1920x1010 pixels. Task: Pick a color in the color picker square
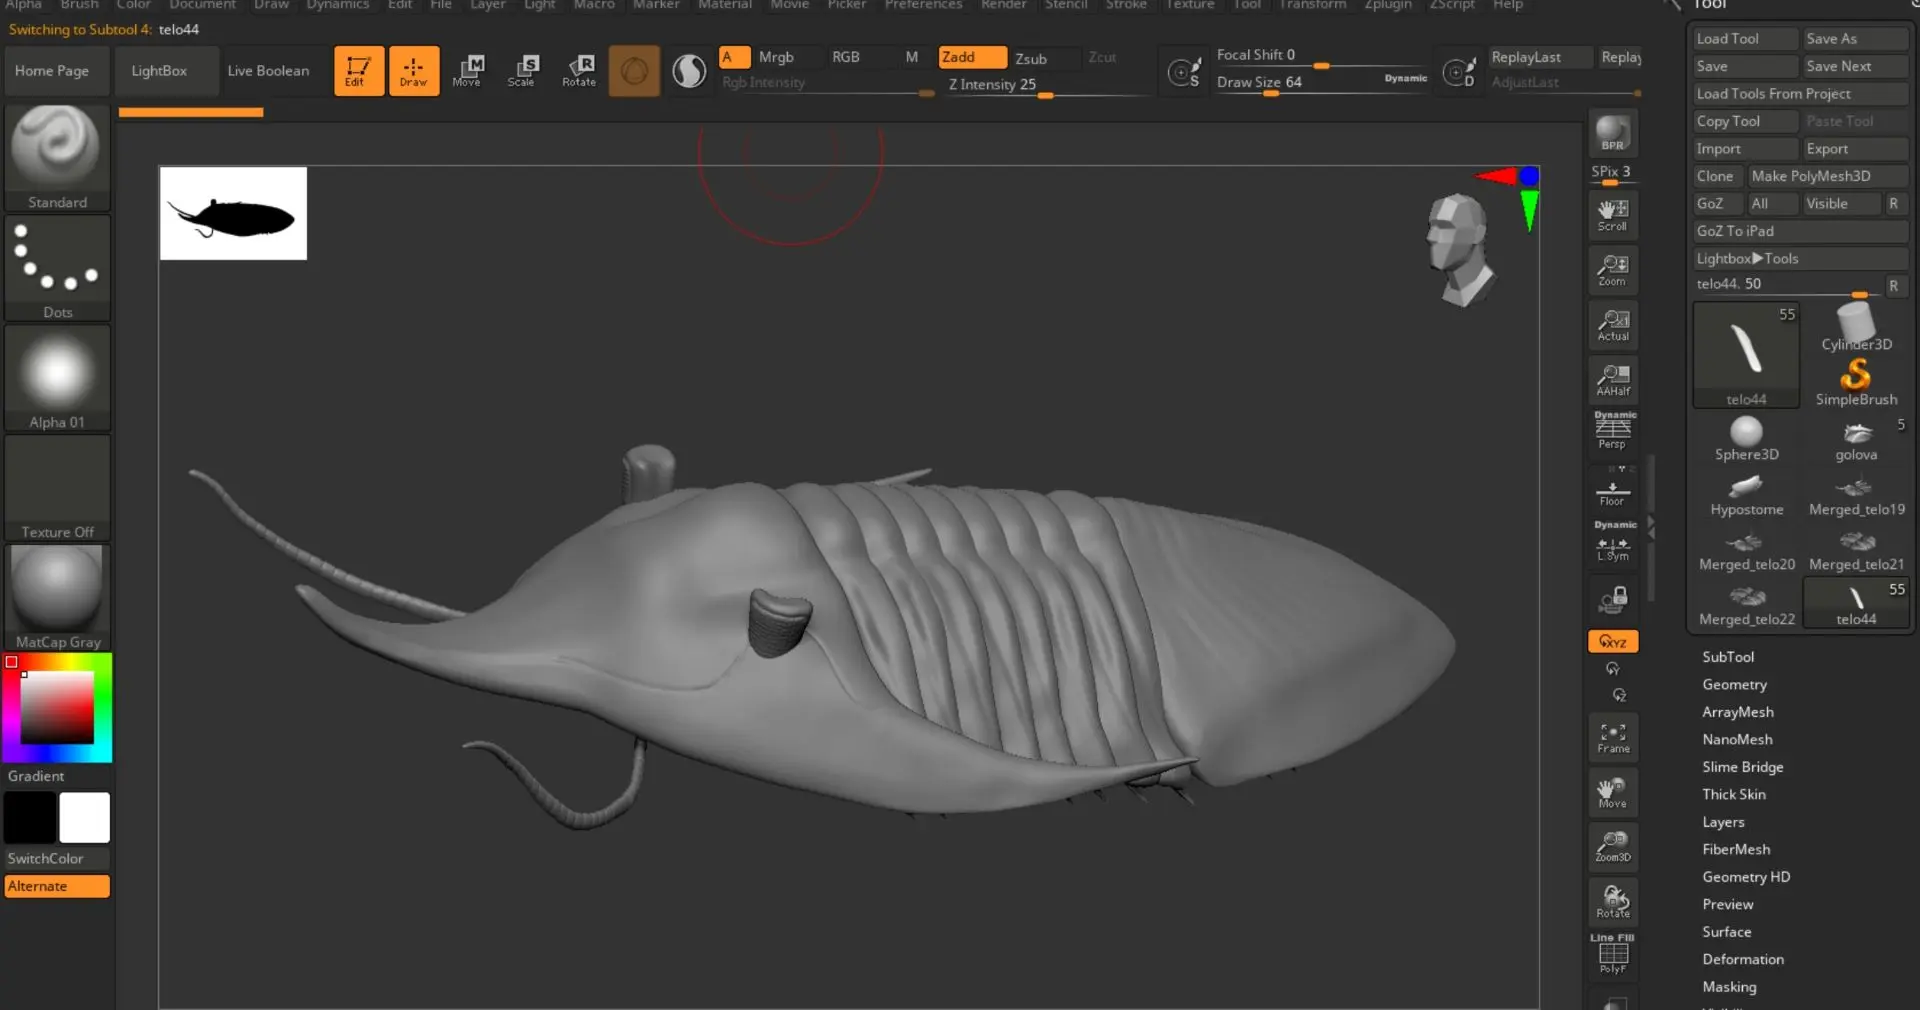pos(58,707)
